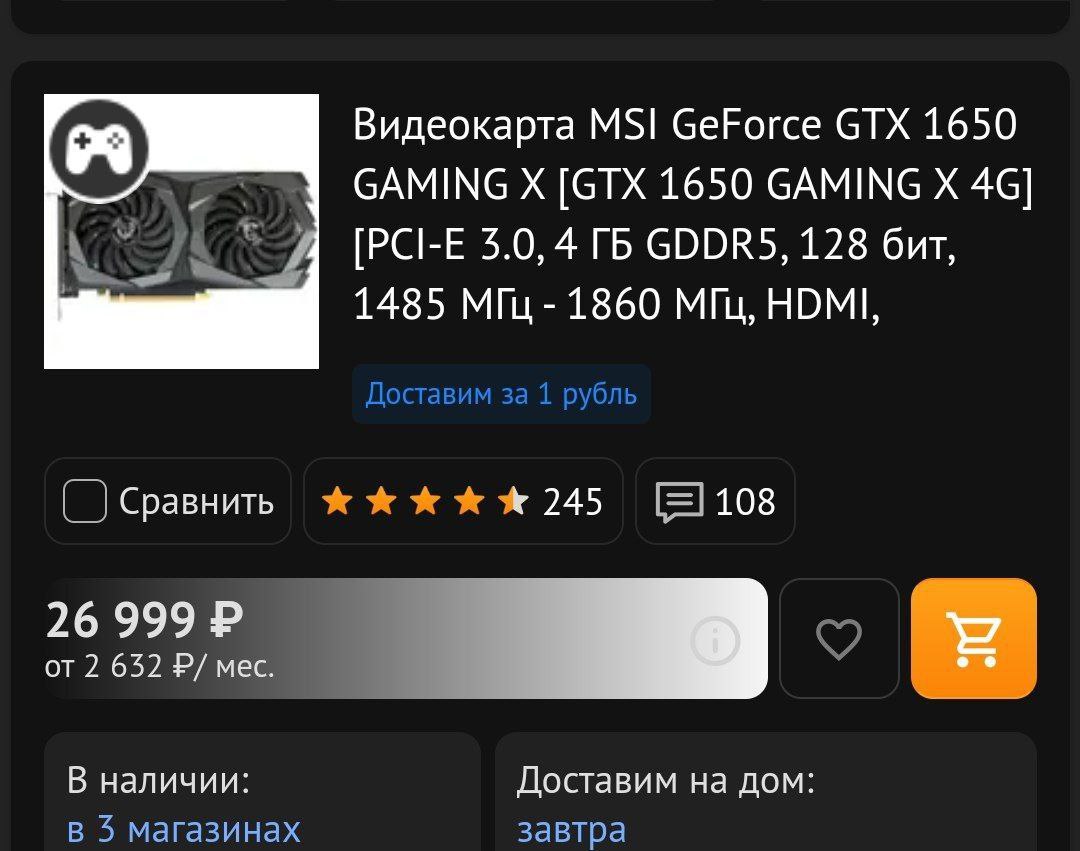Click the gamepad badge on product image
1080x851 pixels.
(99, 150)
